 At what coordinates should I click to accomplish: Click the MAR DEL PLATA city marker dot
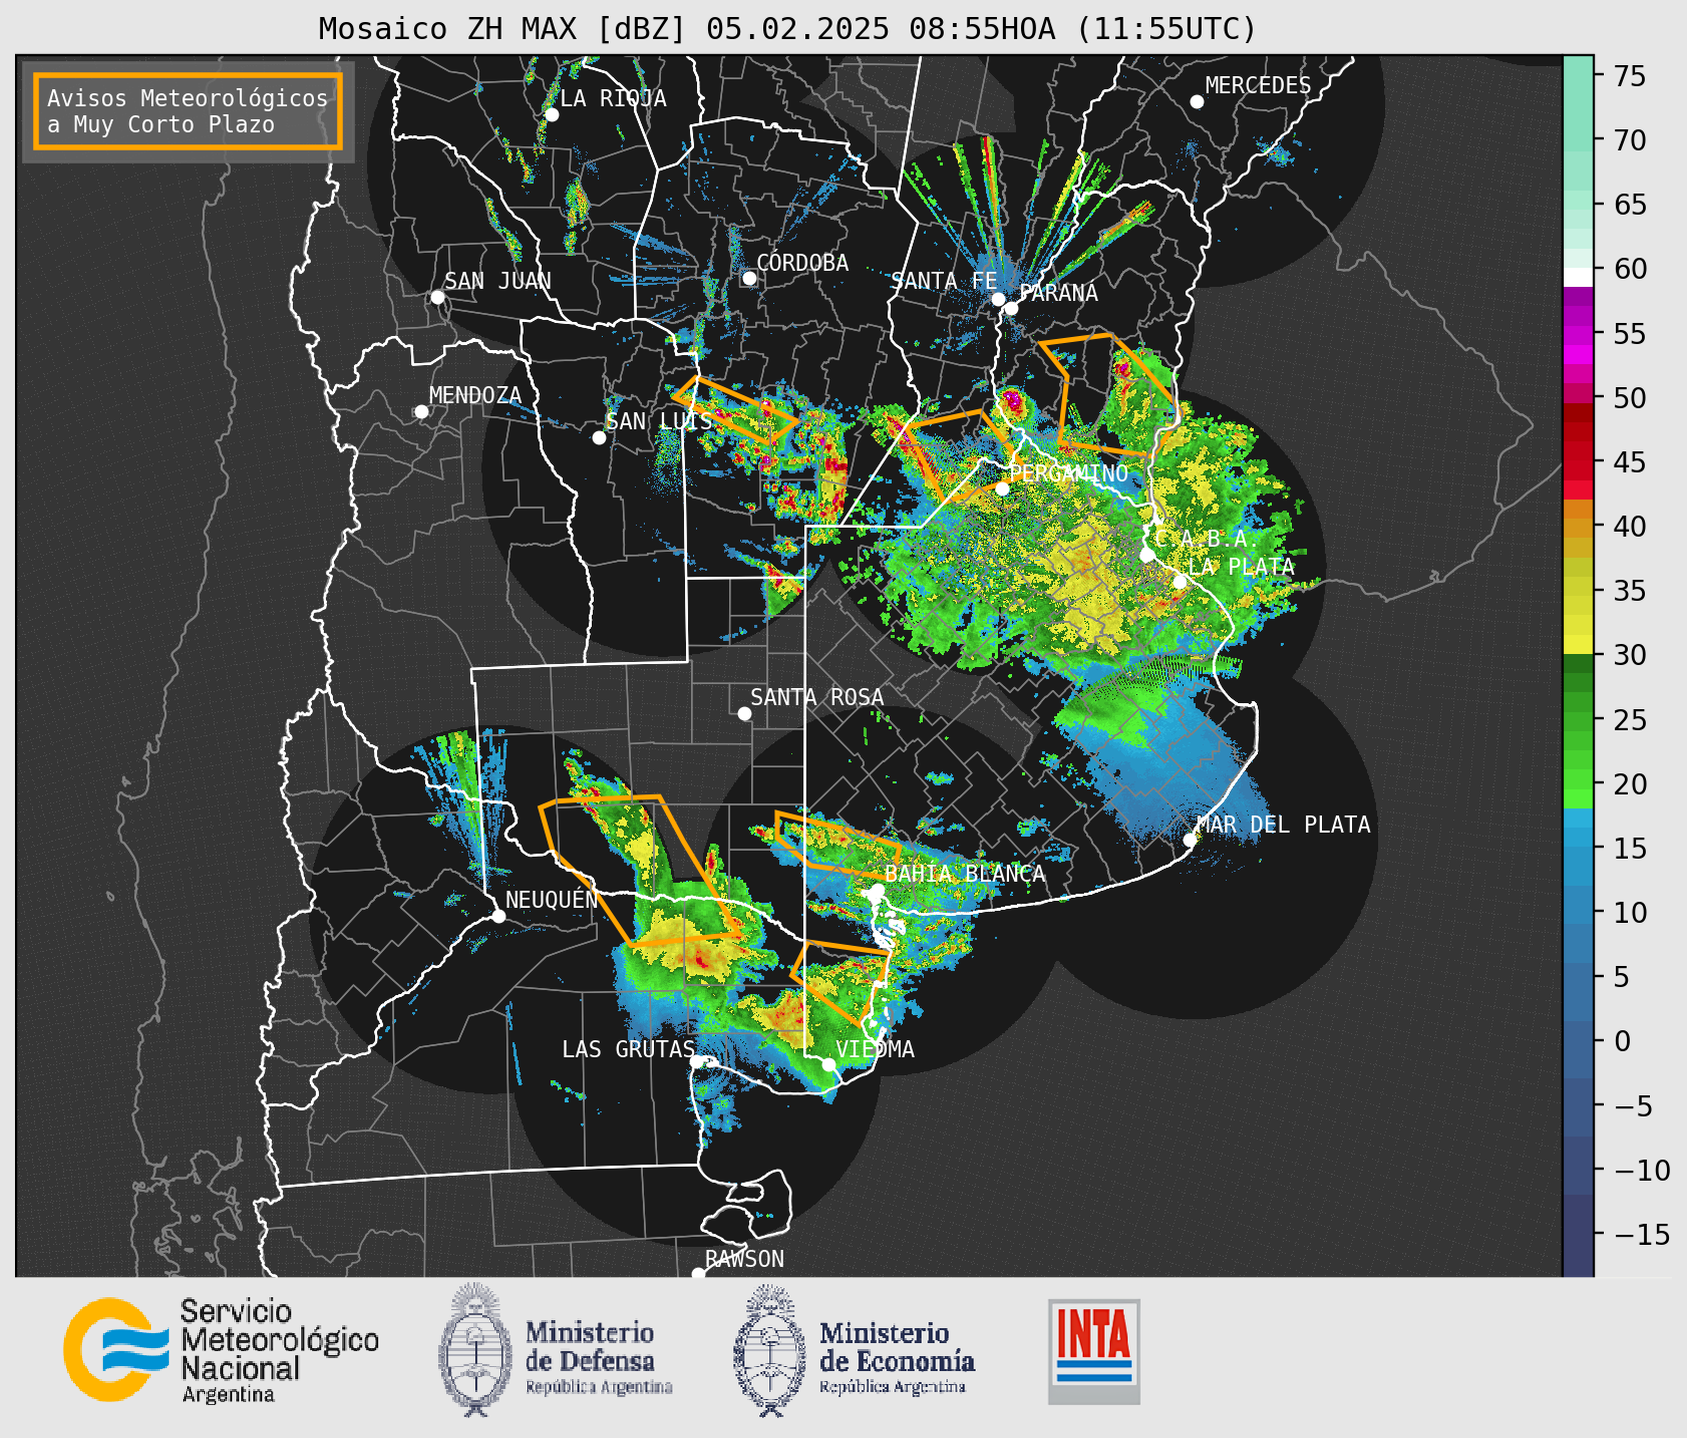tap(1190, 840)
